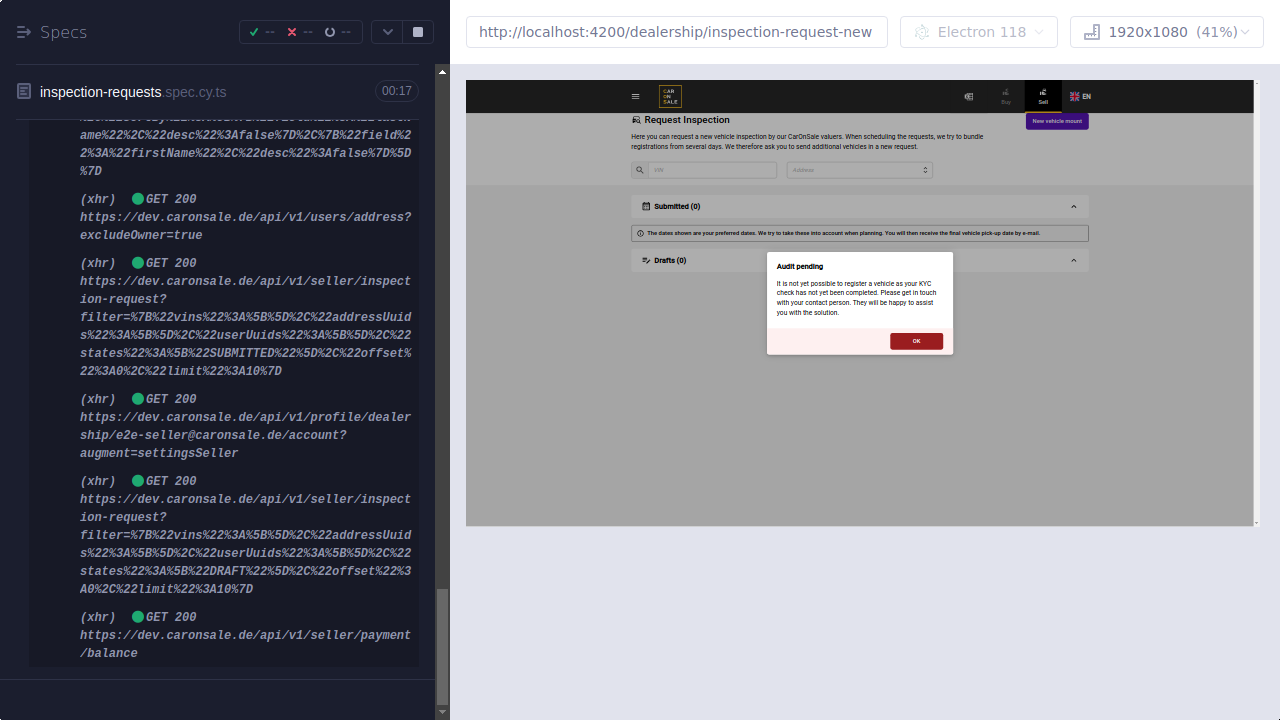Click the stop square button in Cypress runner
This screenshot has height=720, width=1280.
[417, 31]
